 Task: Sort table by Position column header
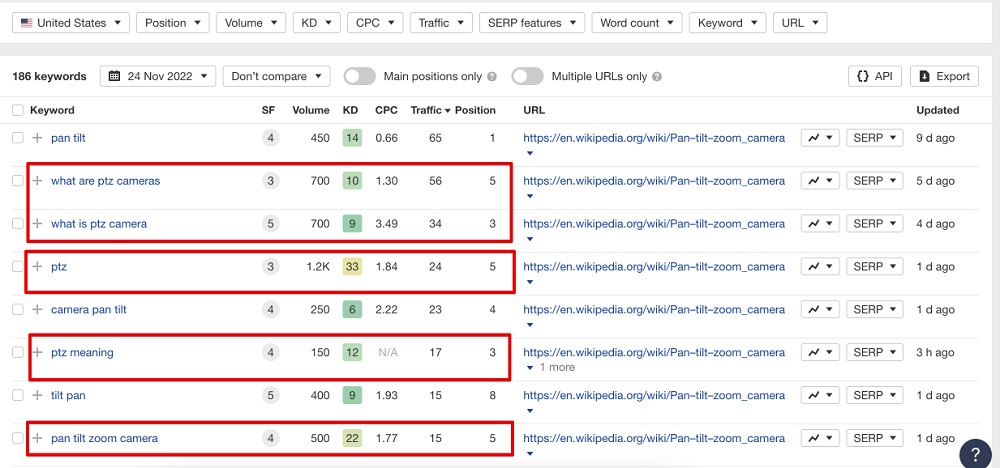(x=475, y=110)
